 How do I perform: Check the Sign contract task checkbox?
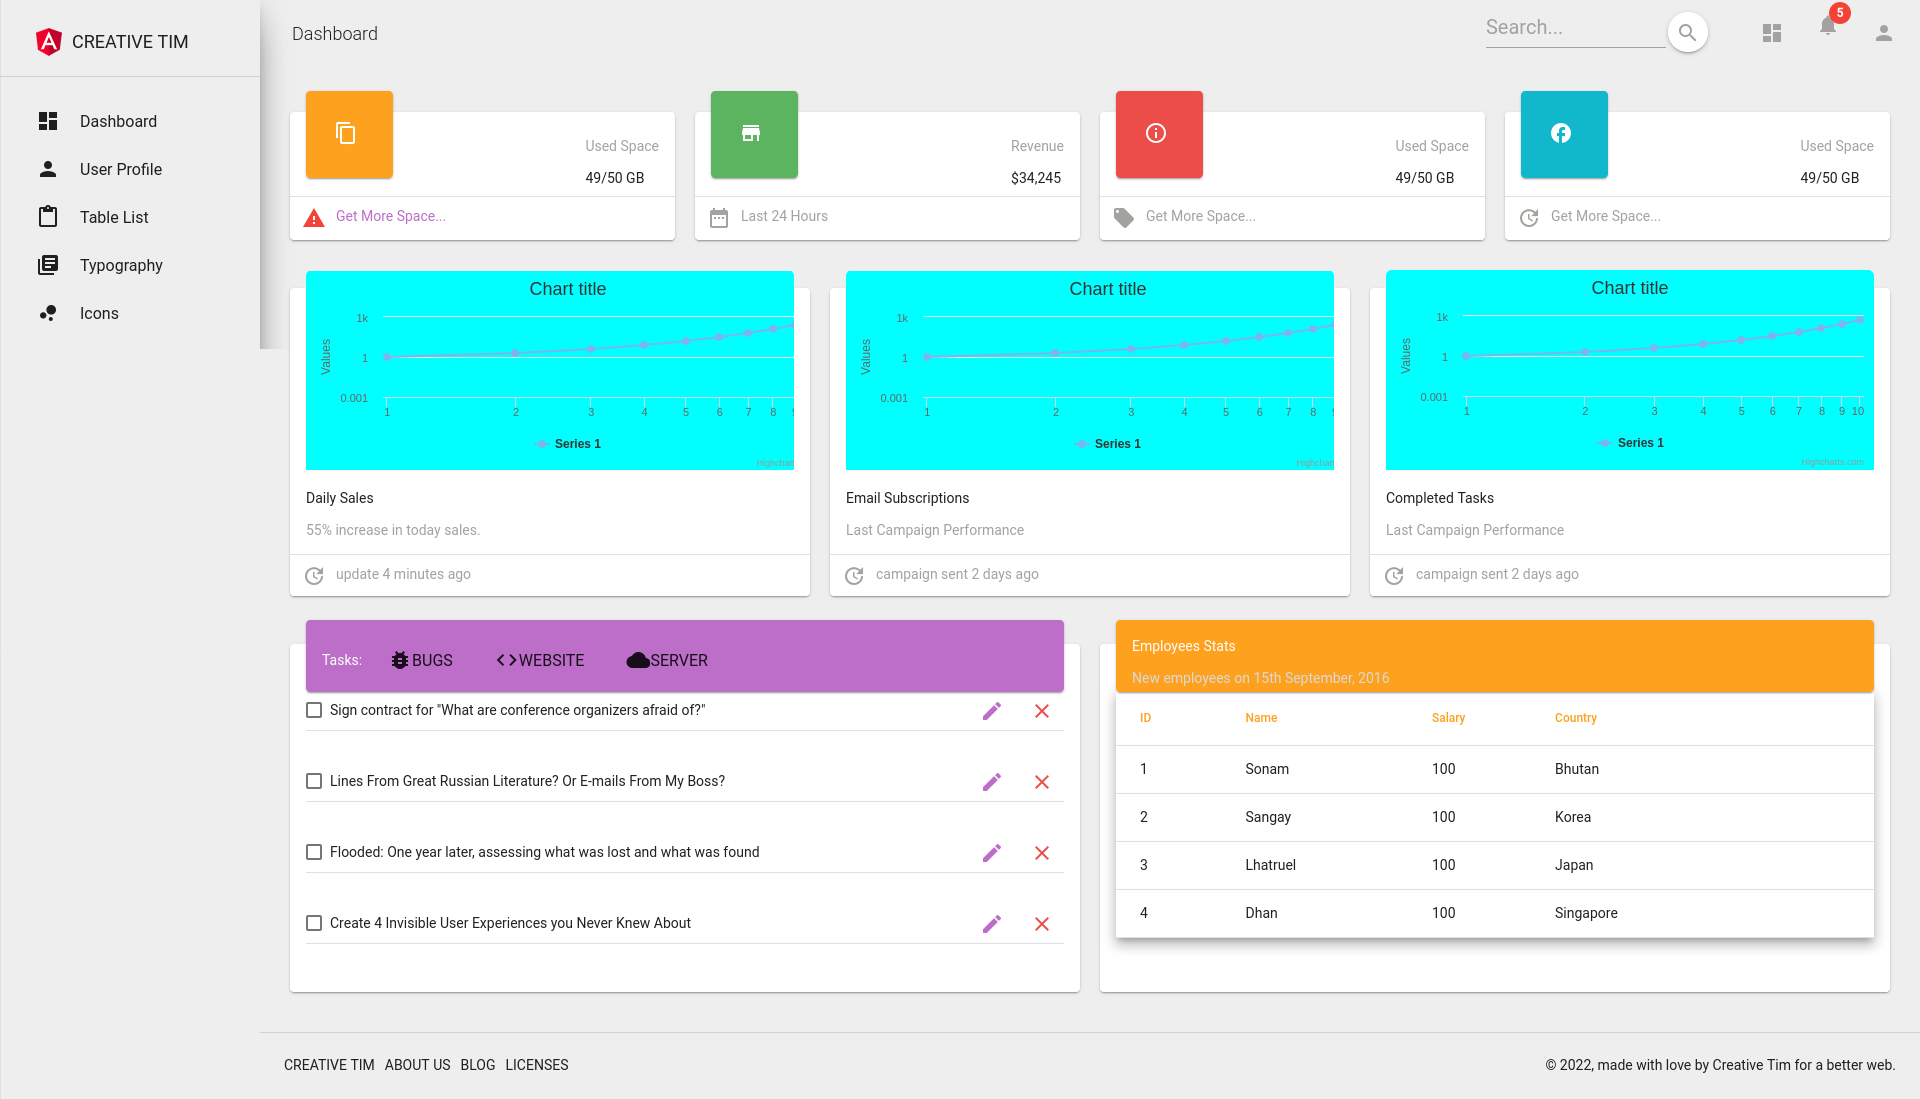[x=314, y=710]
